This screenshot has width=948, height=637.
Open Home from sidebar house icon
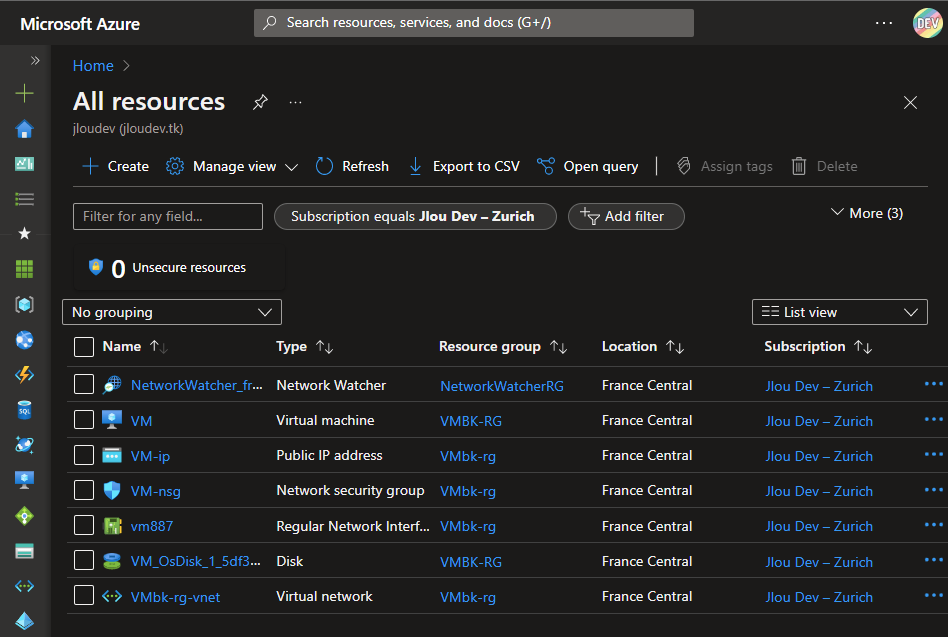tap(24, 129)
